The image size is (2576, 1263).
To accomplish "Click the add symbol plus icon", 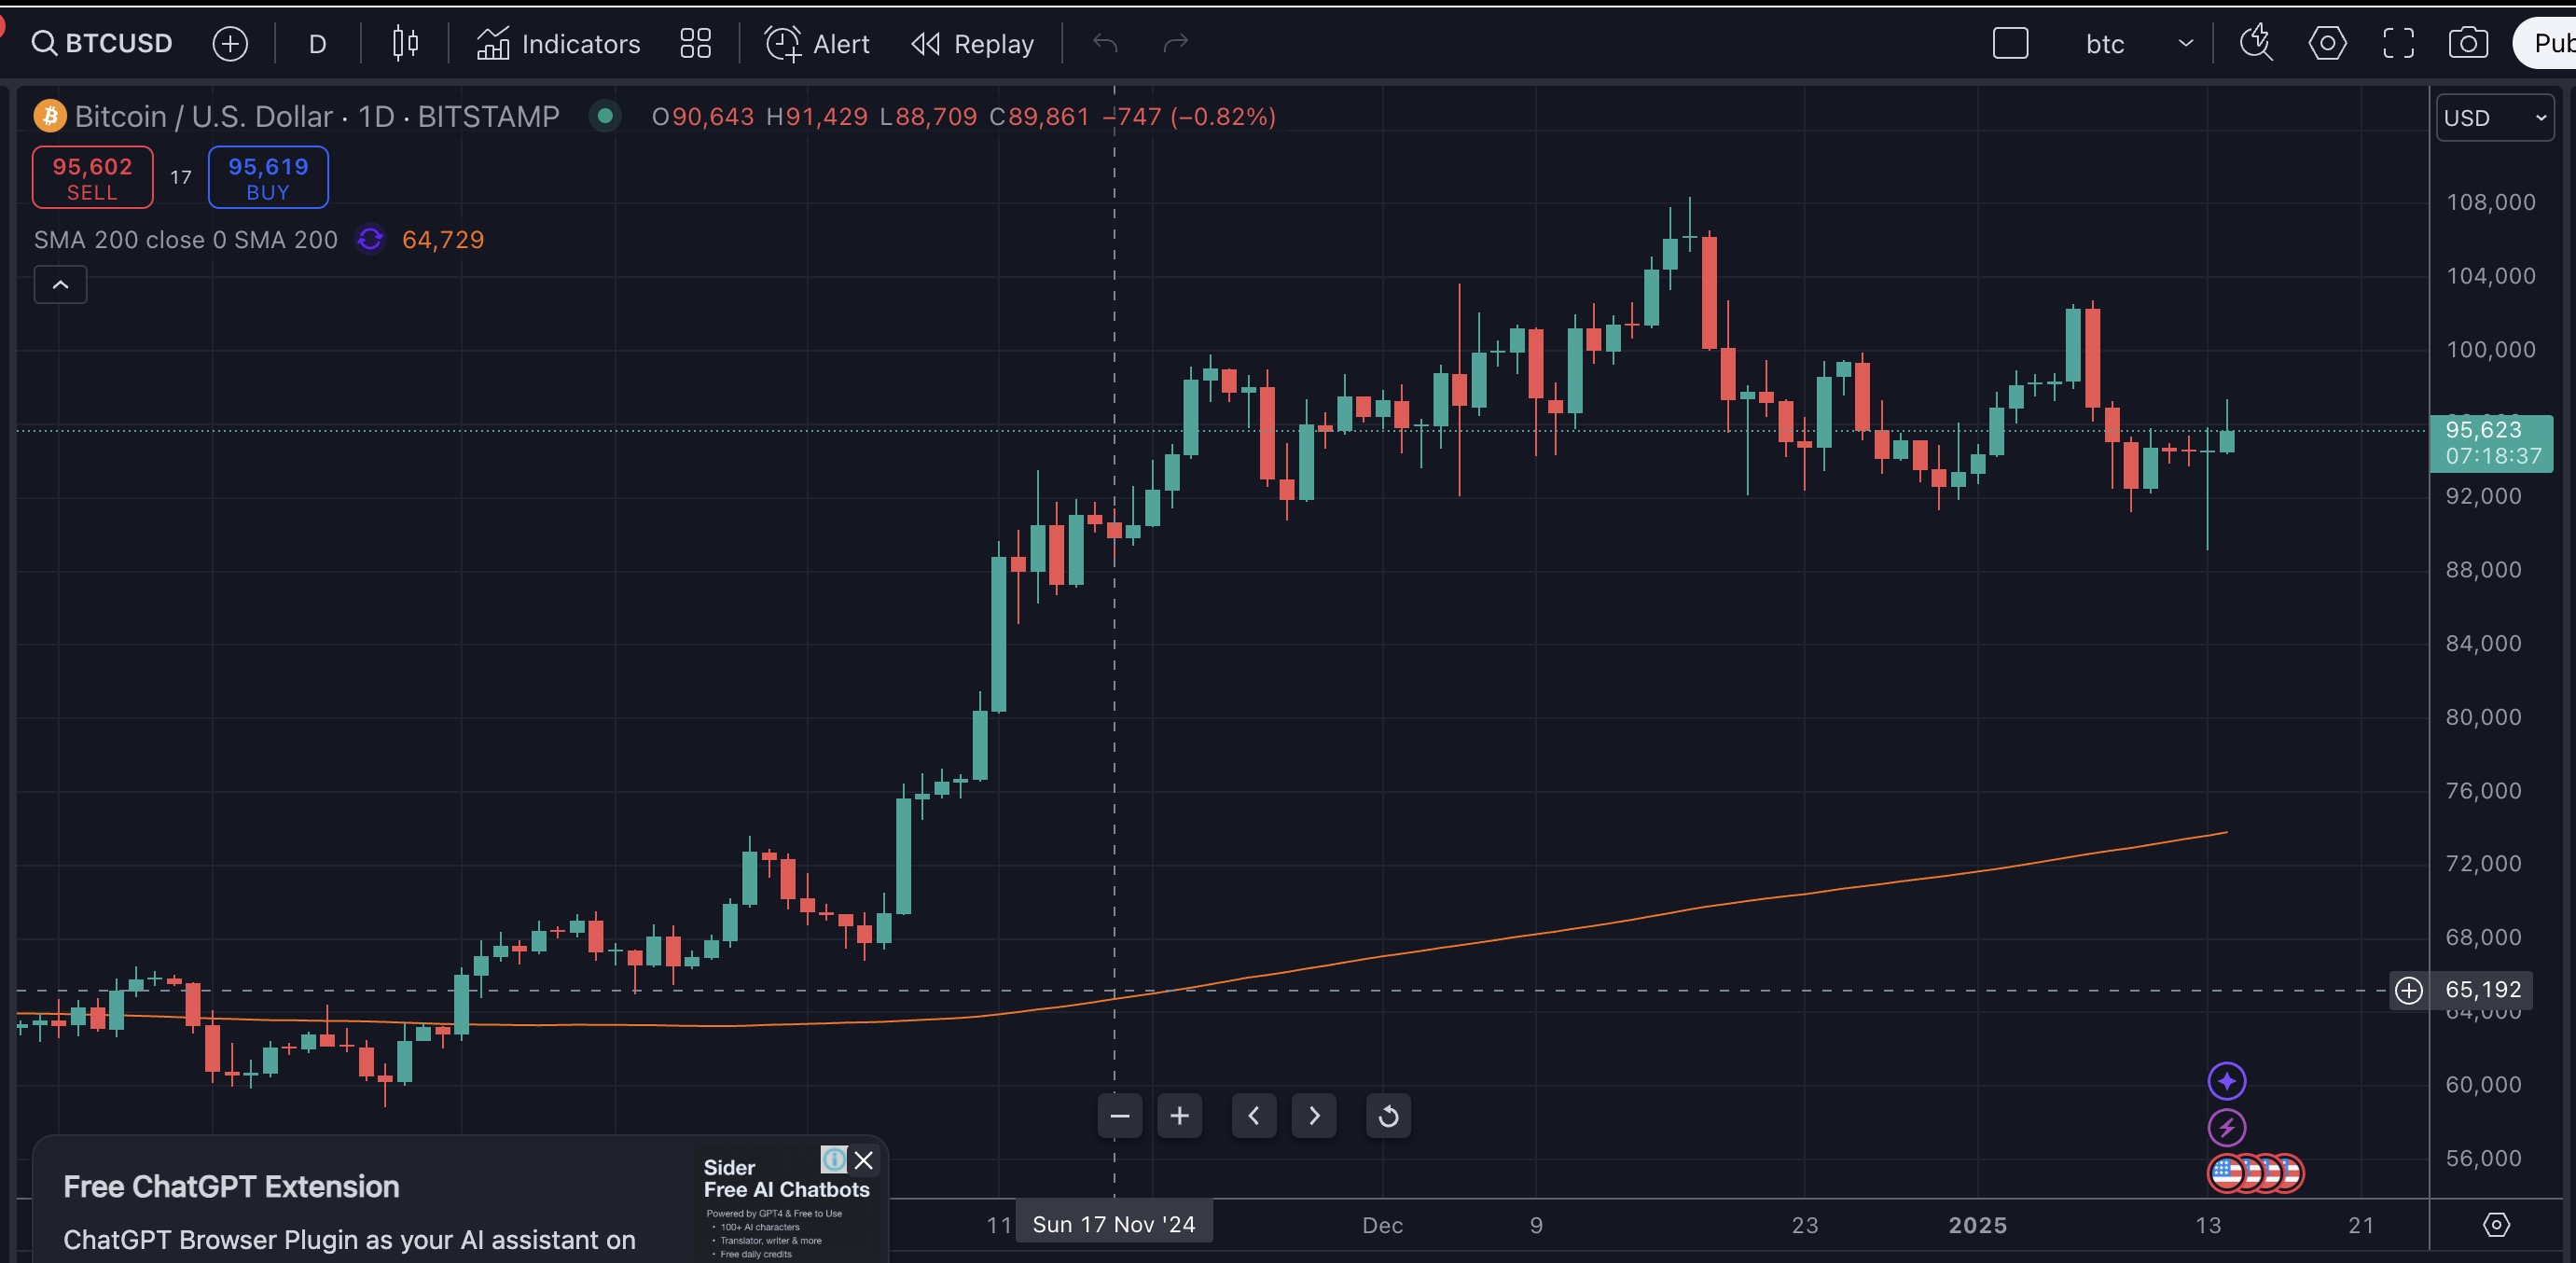I will point(230,43).
